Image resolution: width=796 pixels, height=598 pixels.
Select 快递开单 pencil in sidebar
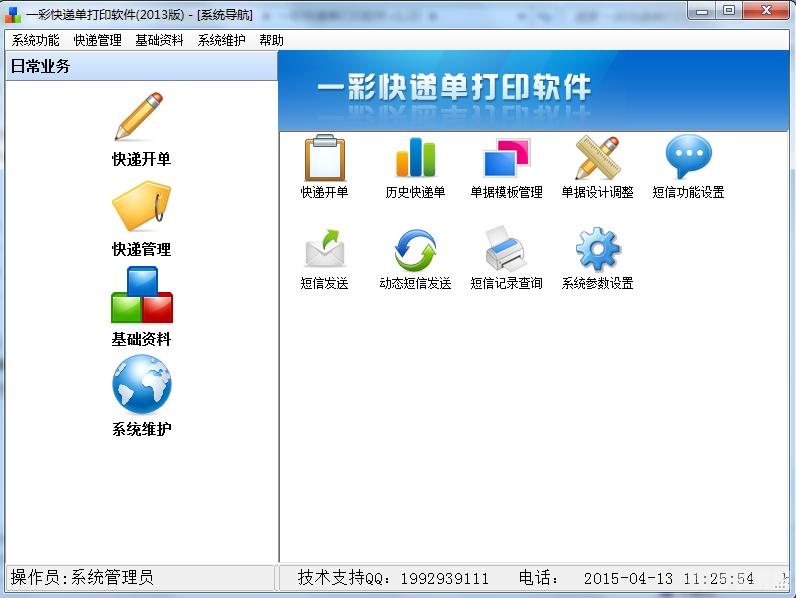tap(141, 119)
